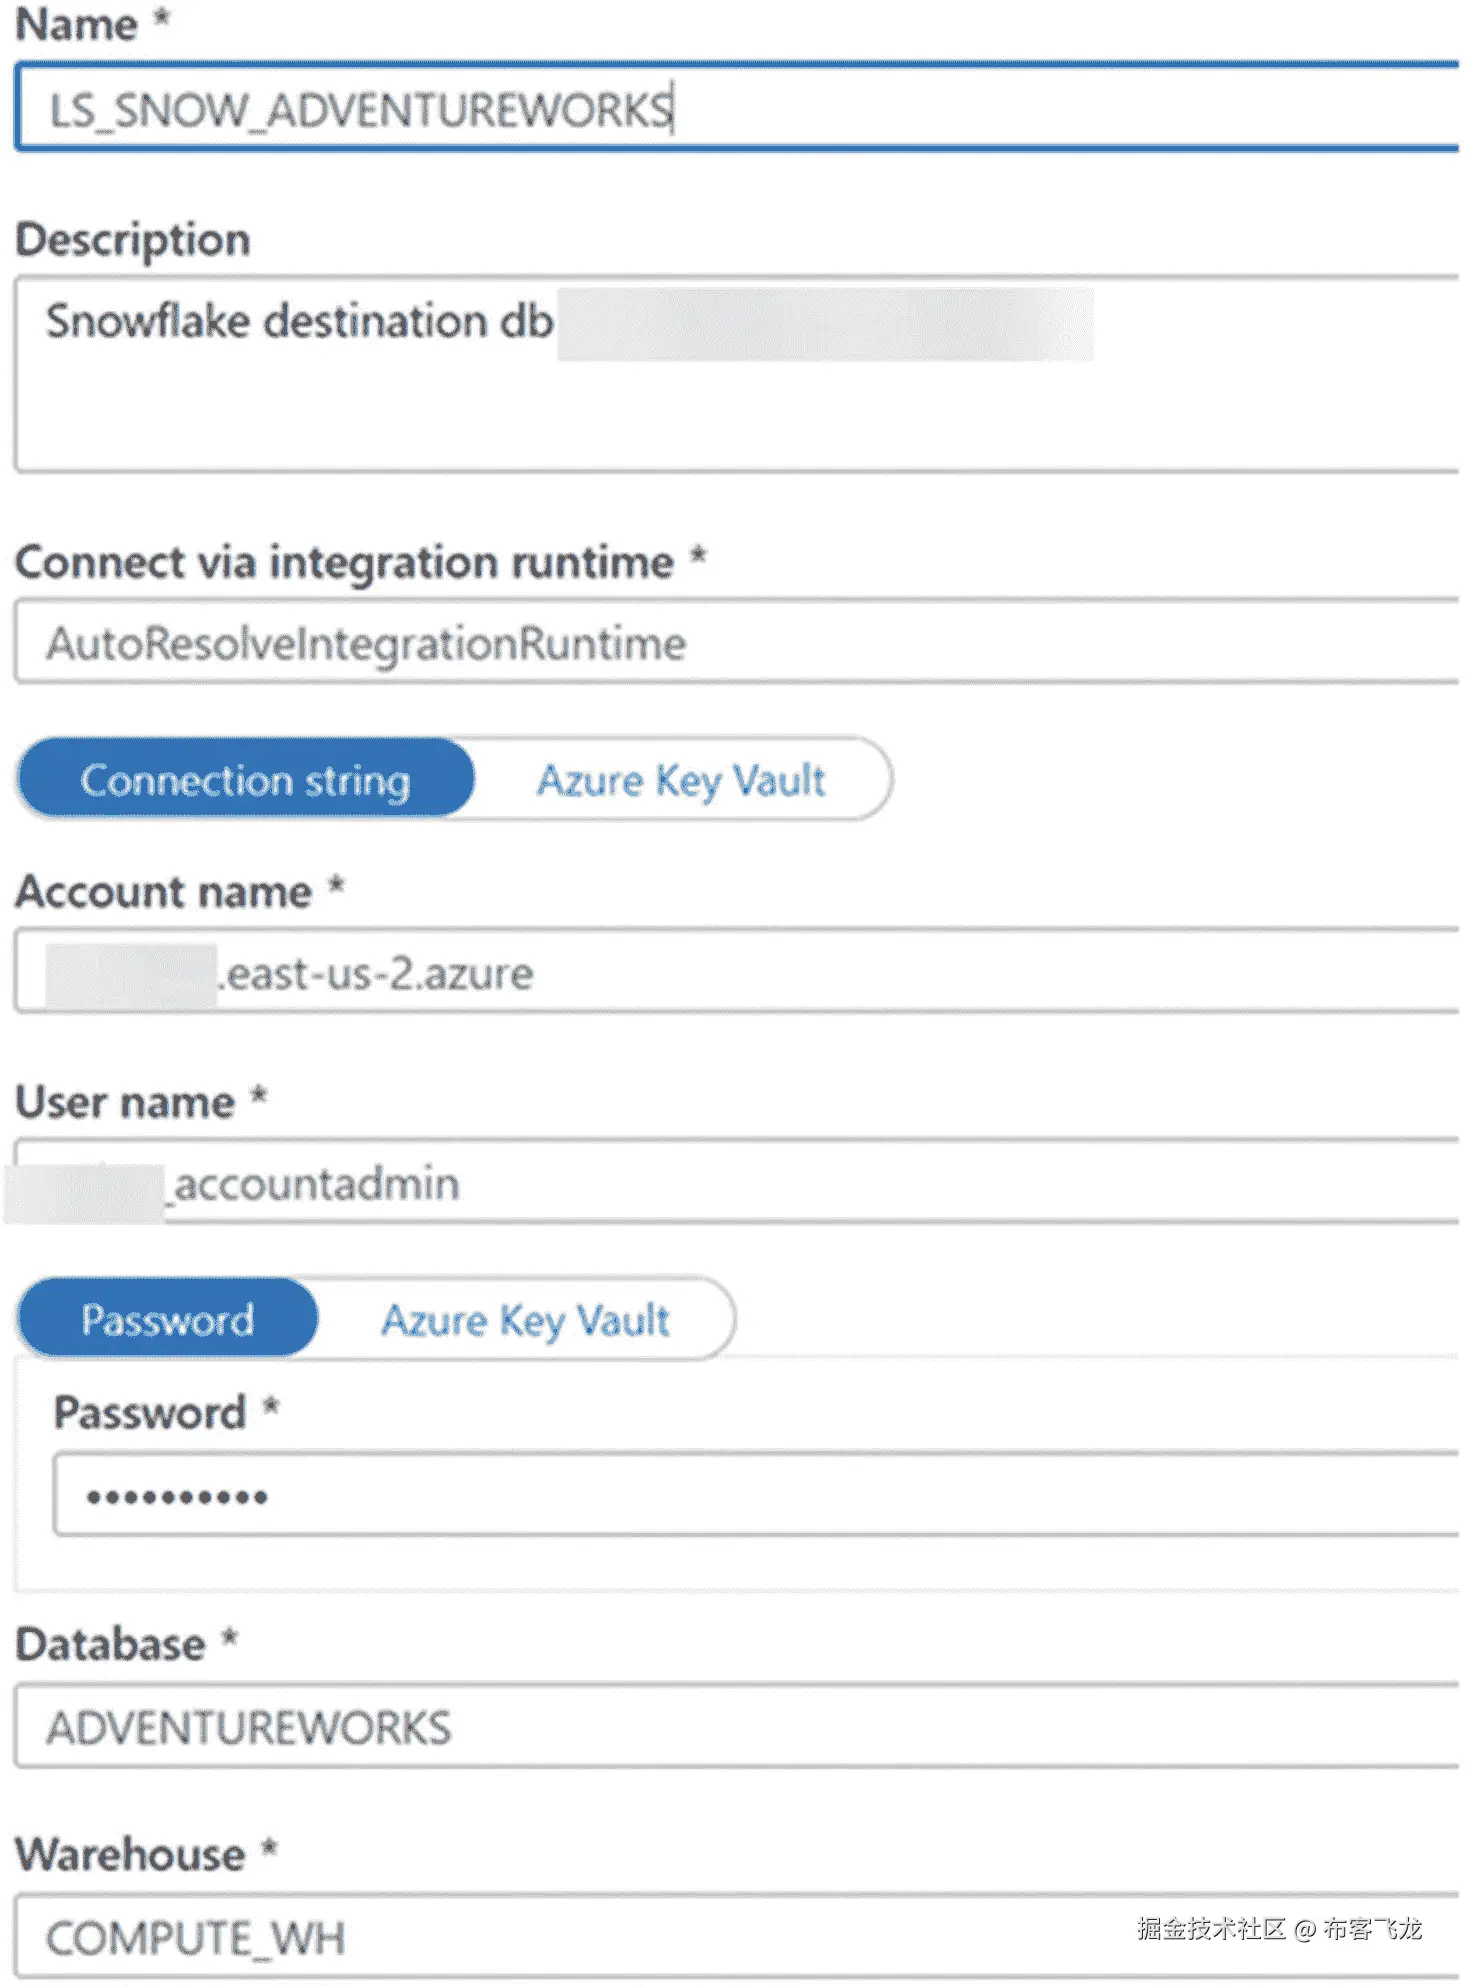Click the Description label
This screenshot has width=1466, height=1986.
pyautogui.click(x=133, y=240)
